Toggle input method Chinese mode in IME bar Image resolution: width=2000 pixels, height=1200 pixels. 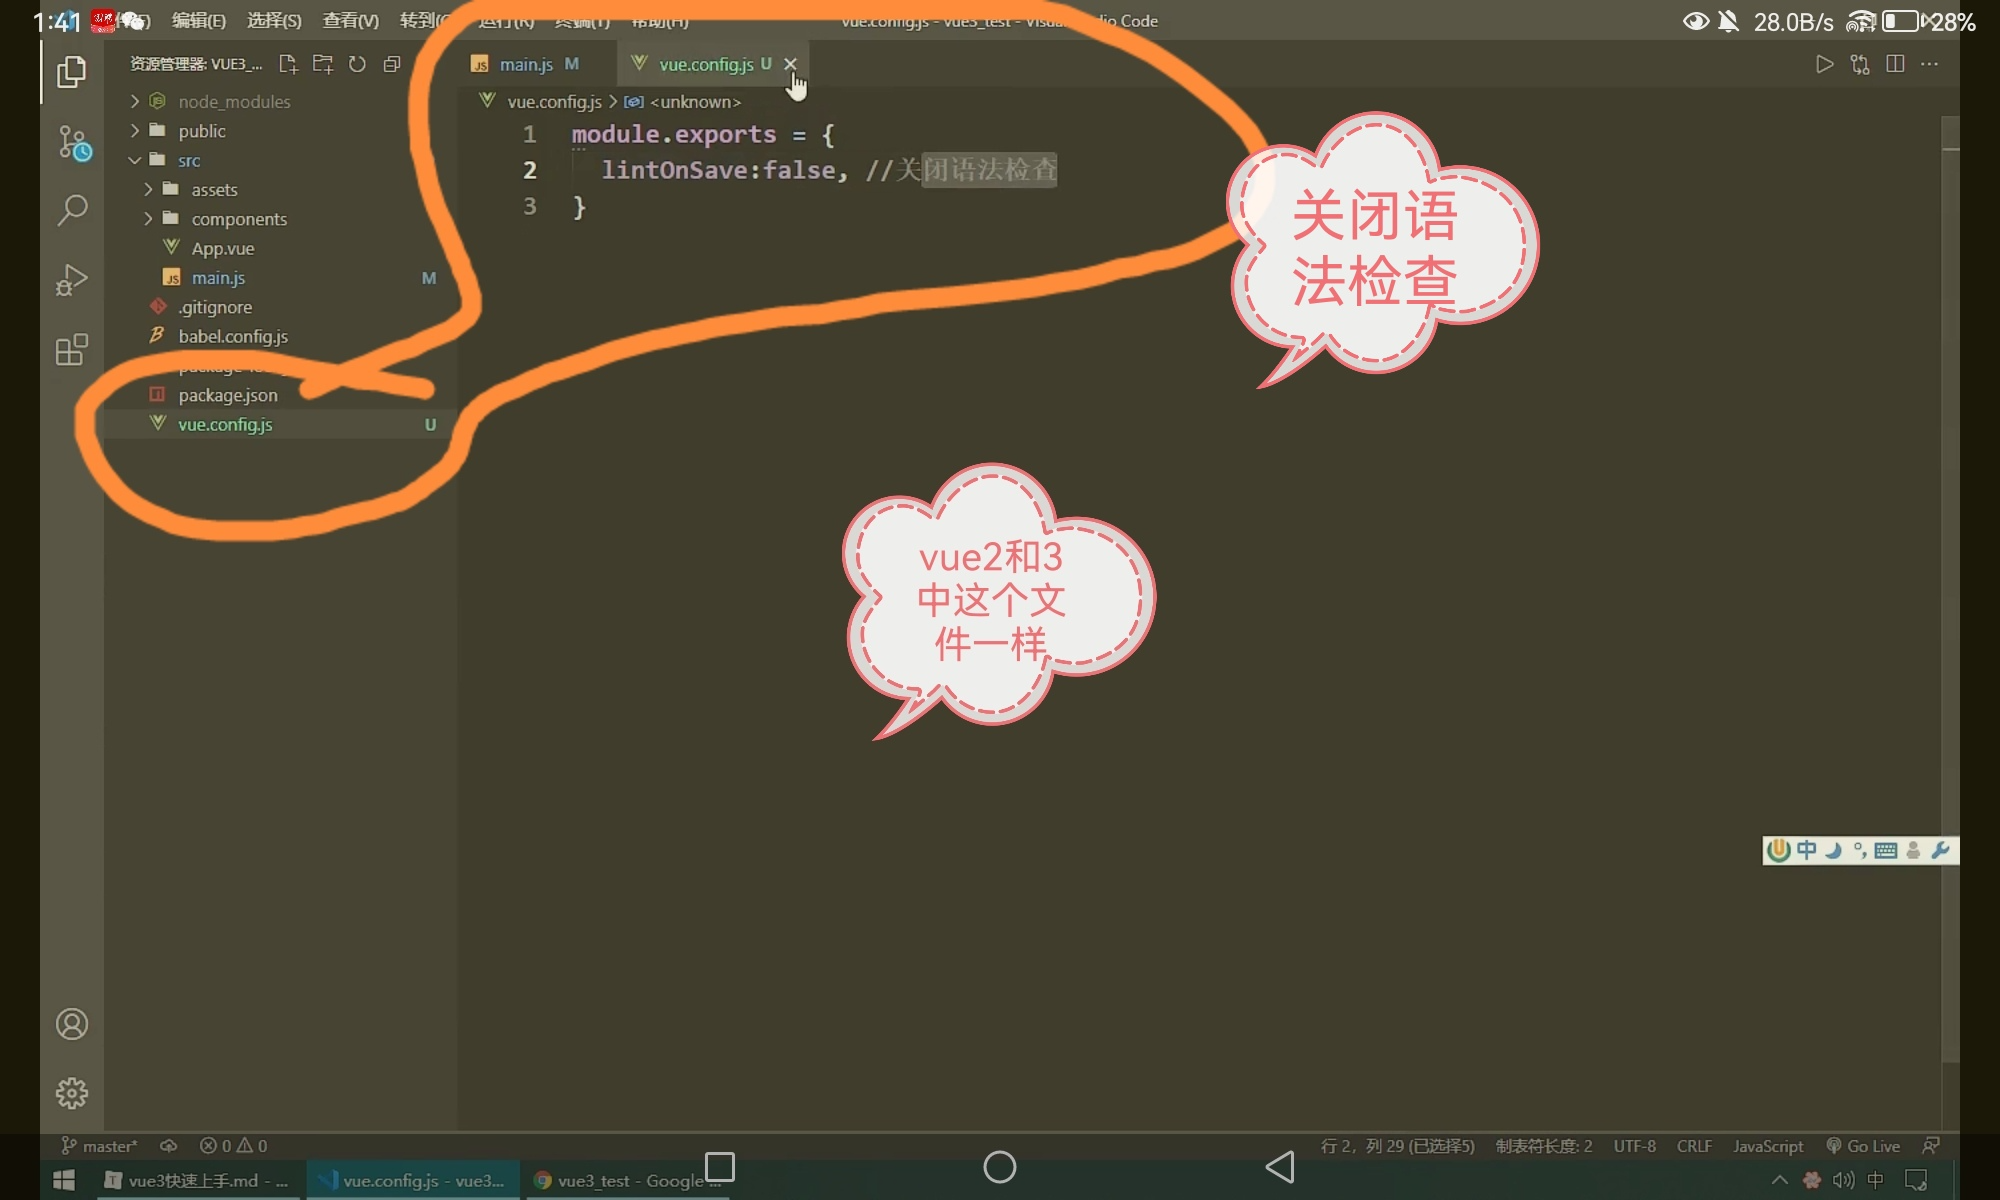pyautogui.click(x=1806, y=850)
